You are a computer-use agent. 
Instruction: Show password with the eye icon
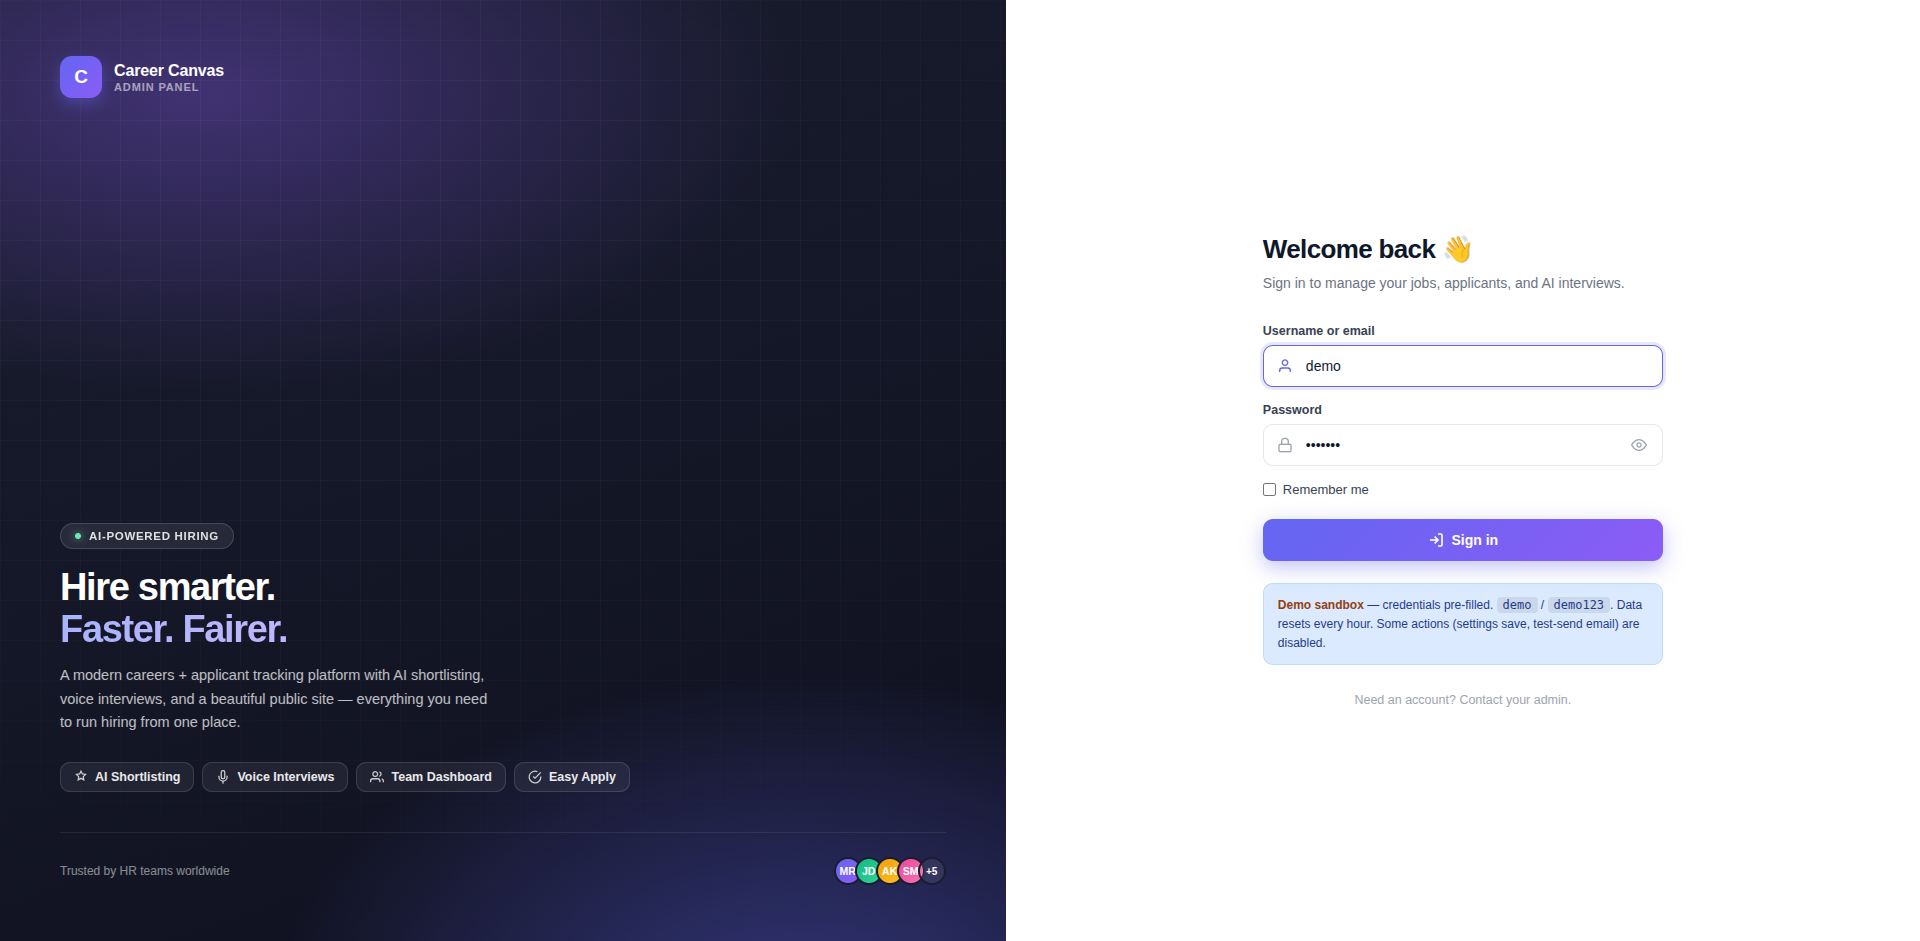pos(1639,445)
